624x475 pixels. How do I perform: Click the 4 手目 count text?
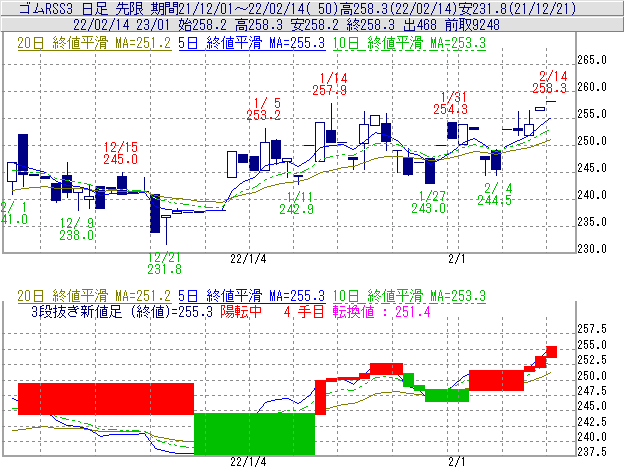[x=304, y=311]
